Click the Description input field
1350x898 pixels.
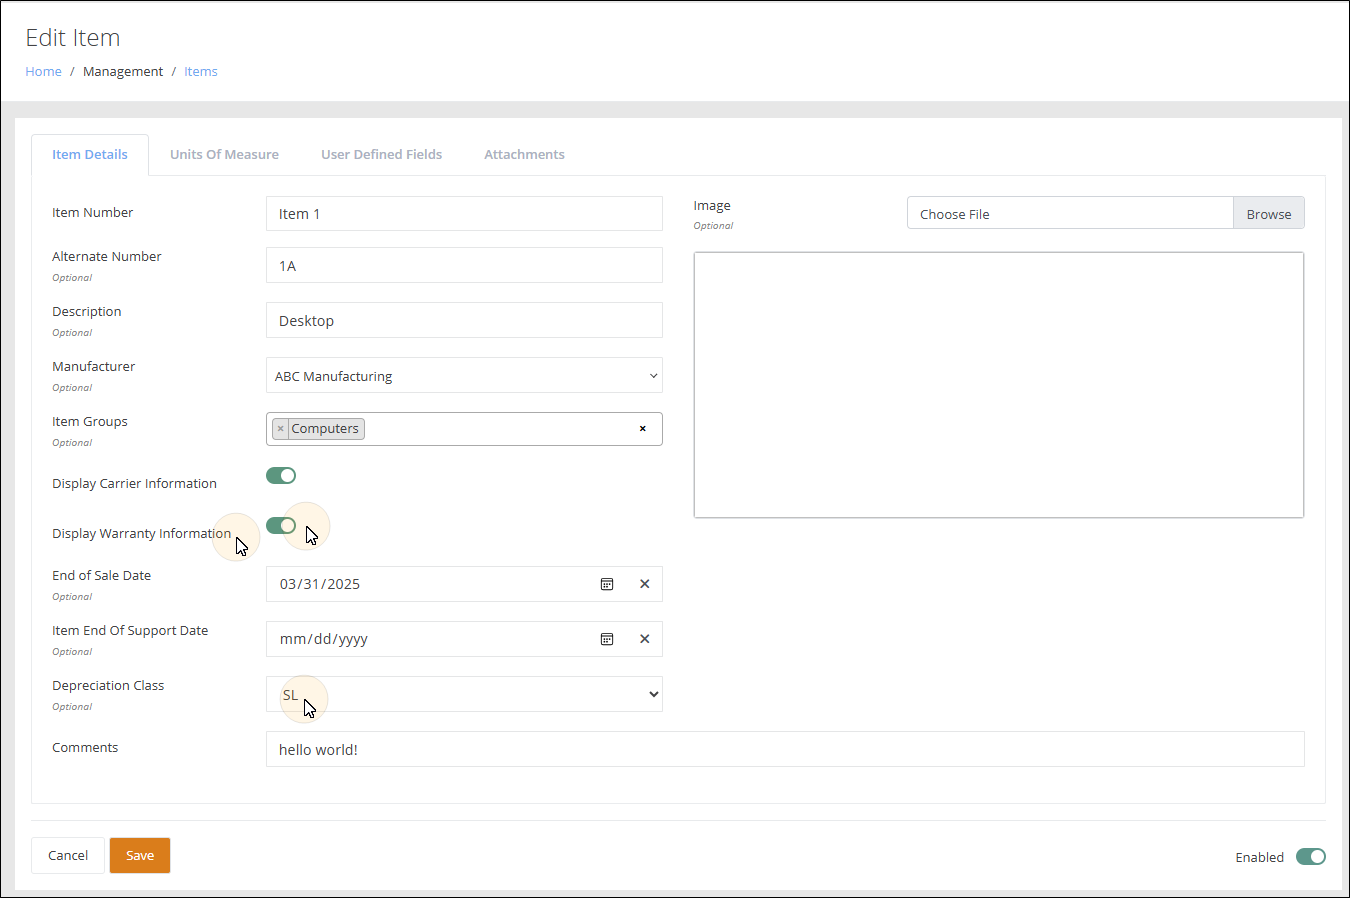[x=464, y=320]
